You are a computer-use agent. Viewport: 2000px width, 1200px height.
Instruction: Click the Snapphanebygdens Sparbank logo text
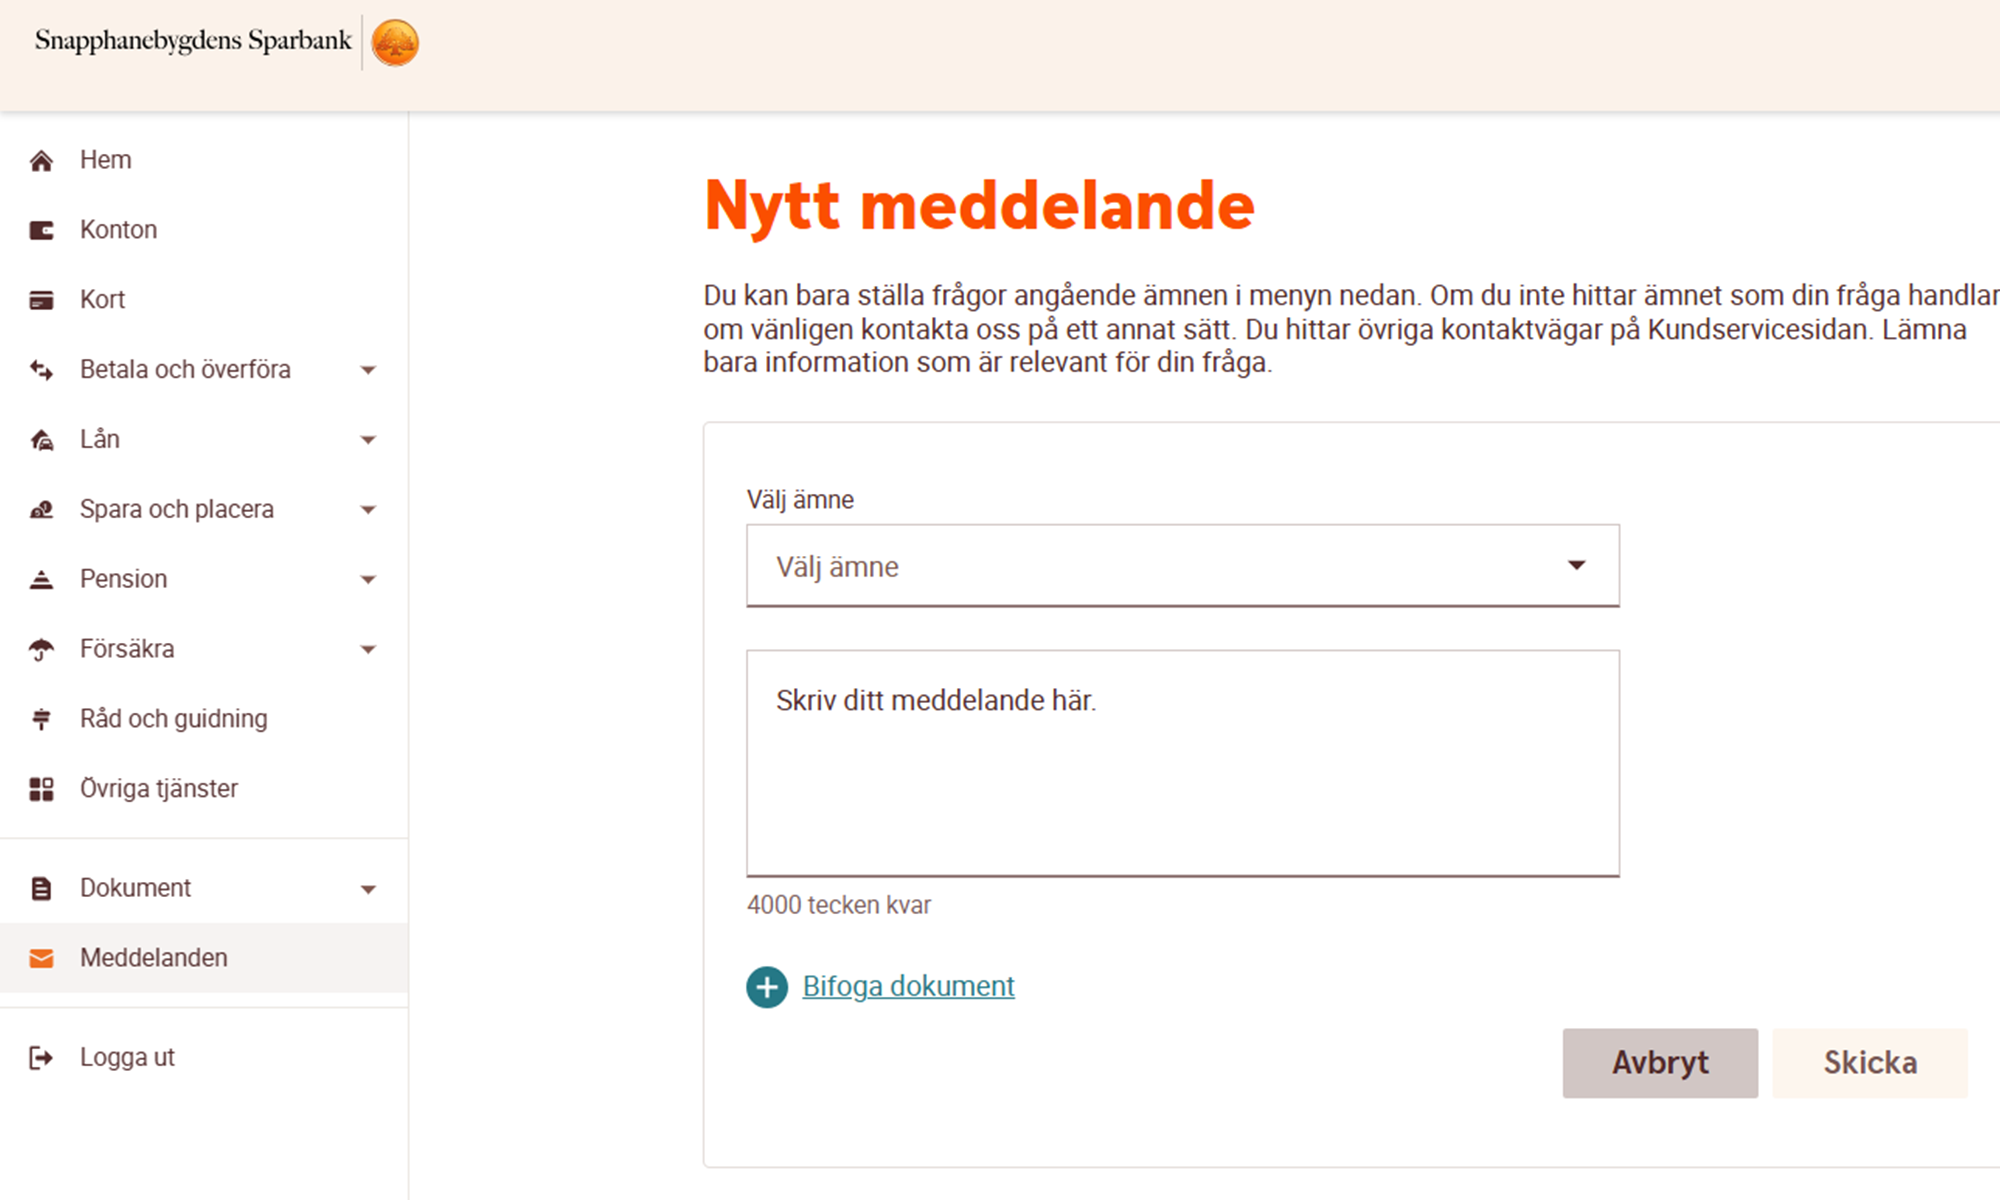(193, 41)
